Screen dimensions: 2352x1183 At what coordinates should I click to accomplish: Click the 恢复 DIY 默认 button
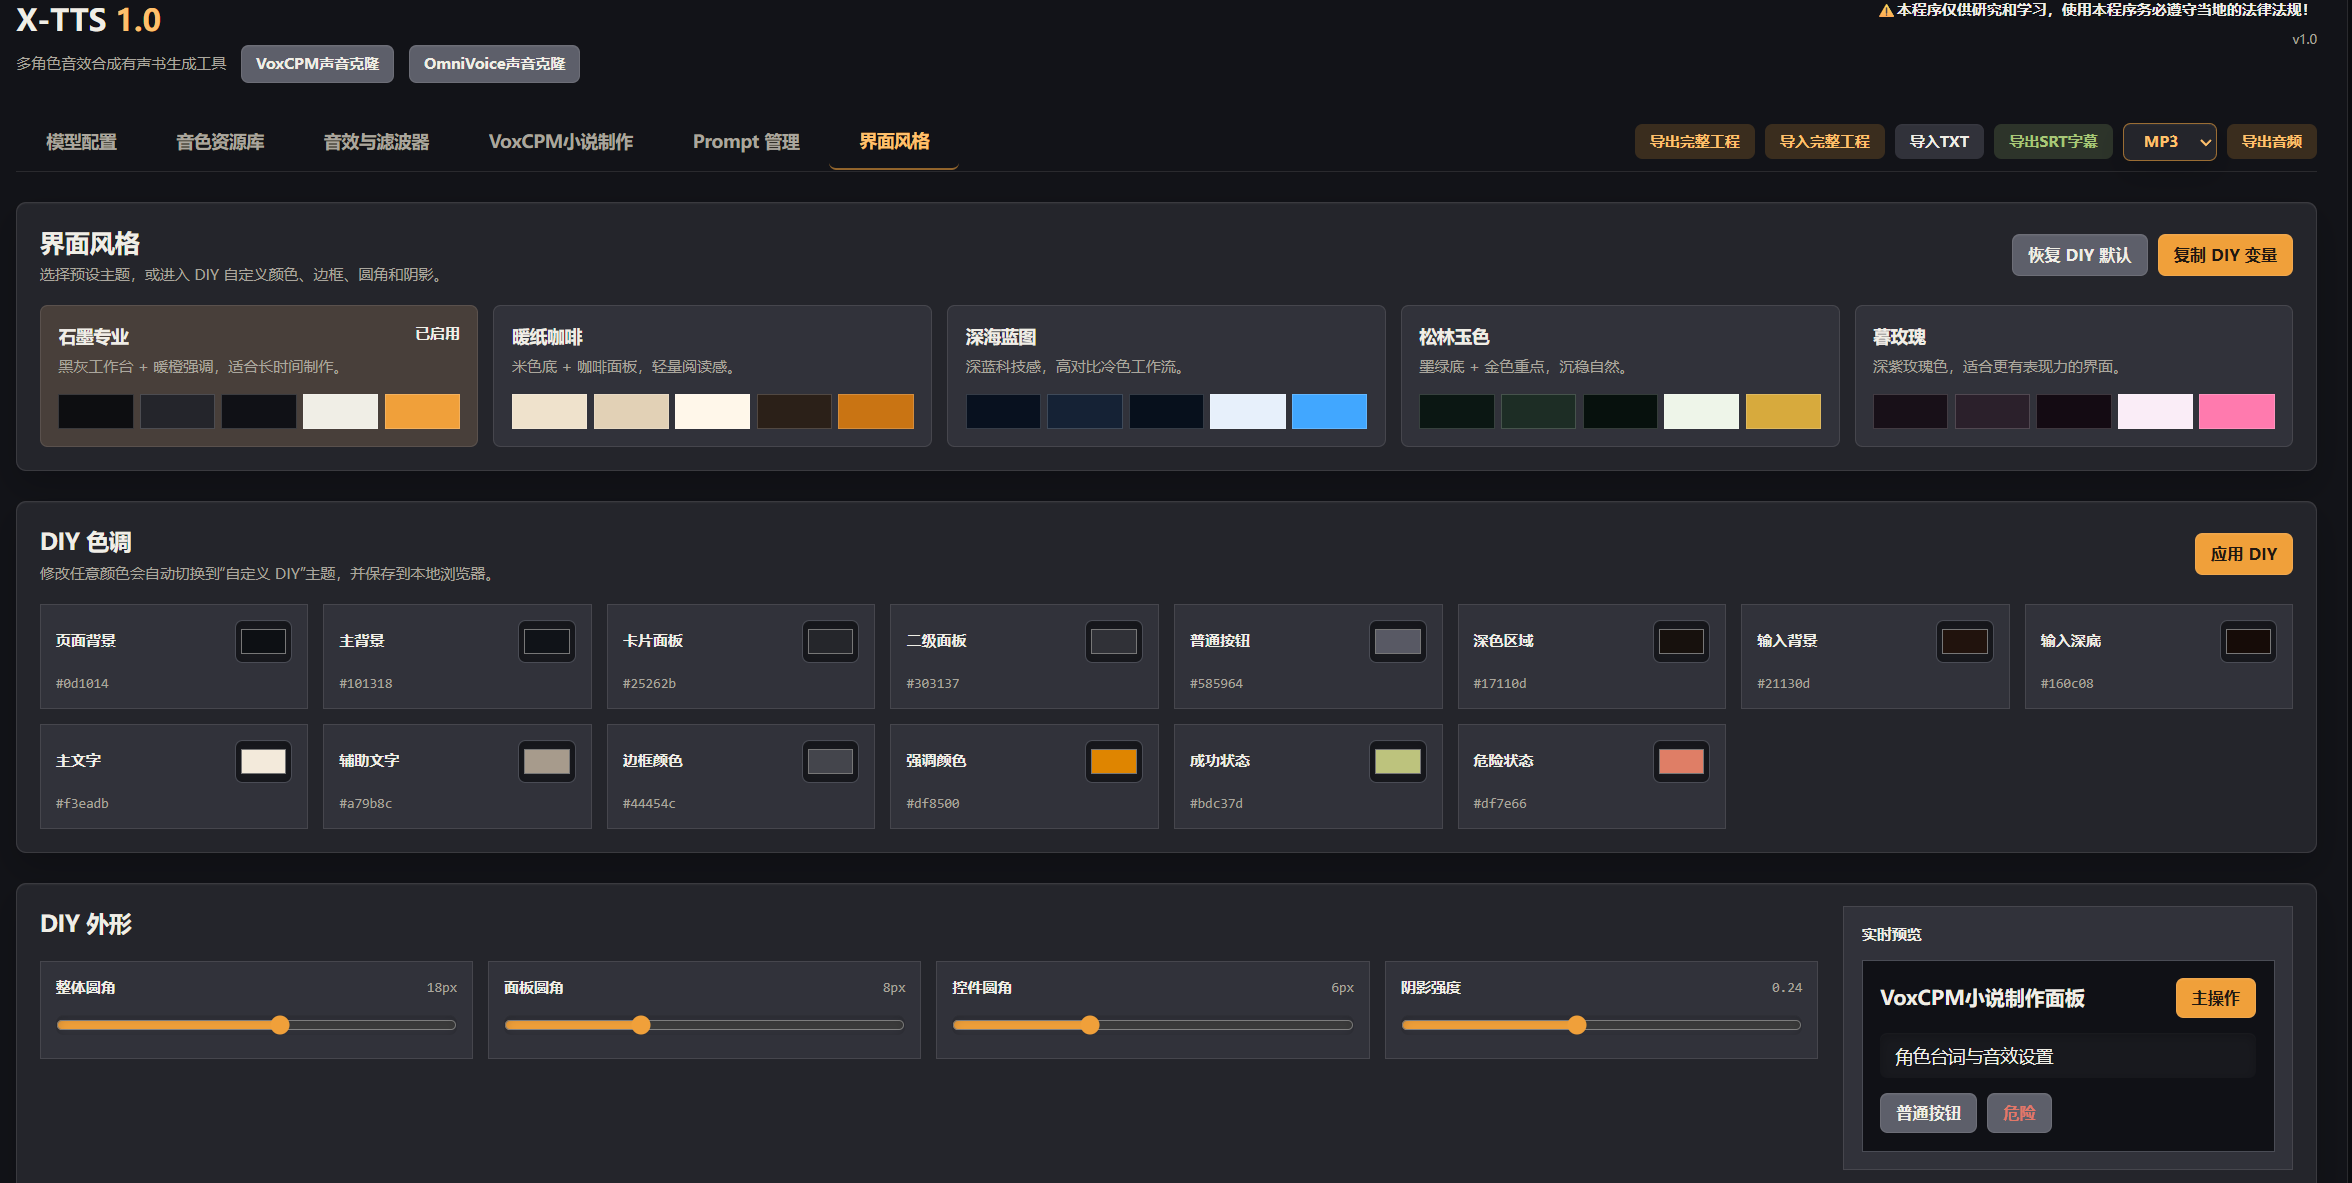coord(2078,255)
